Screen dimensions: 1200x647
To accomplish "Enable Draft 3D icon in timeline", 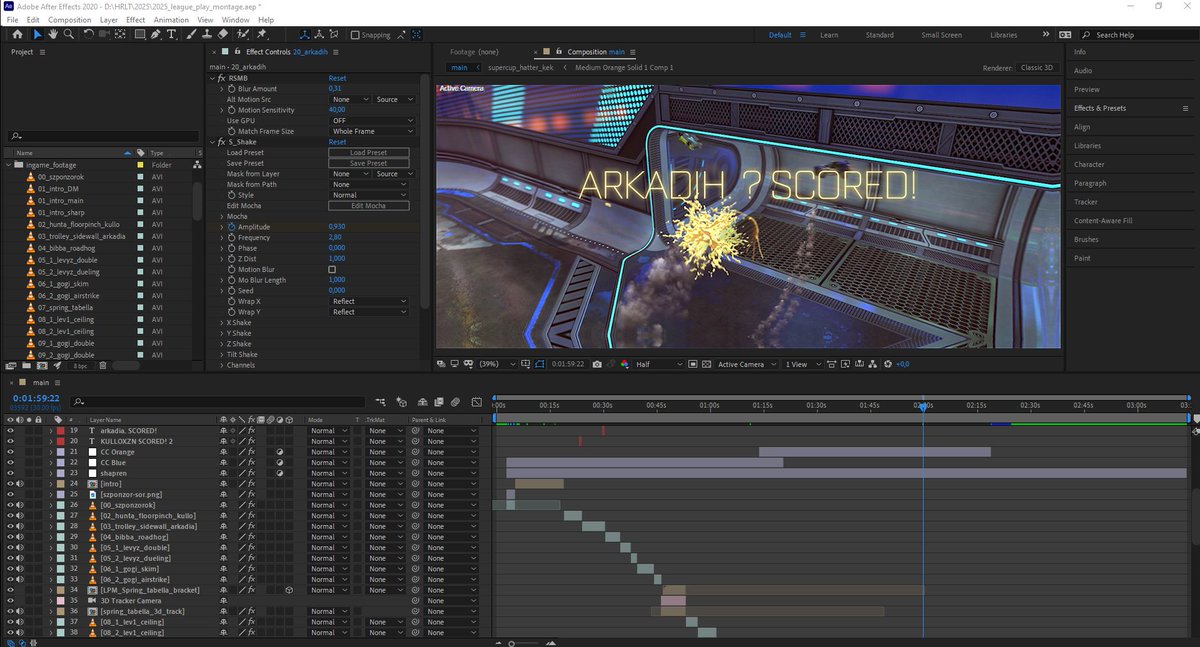I will pos(400,402).
